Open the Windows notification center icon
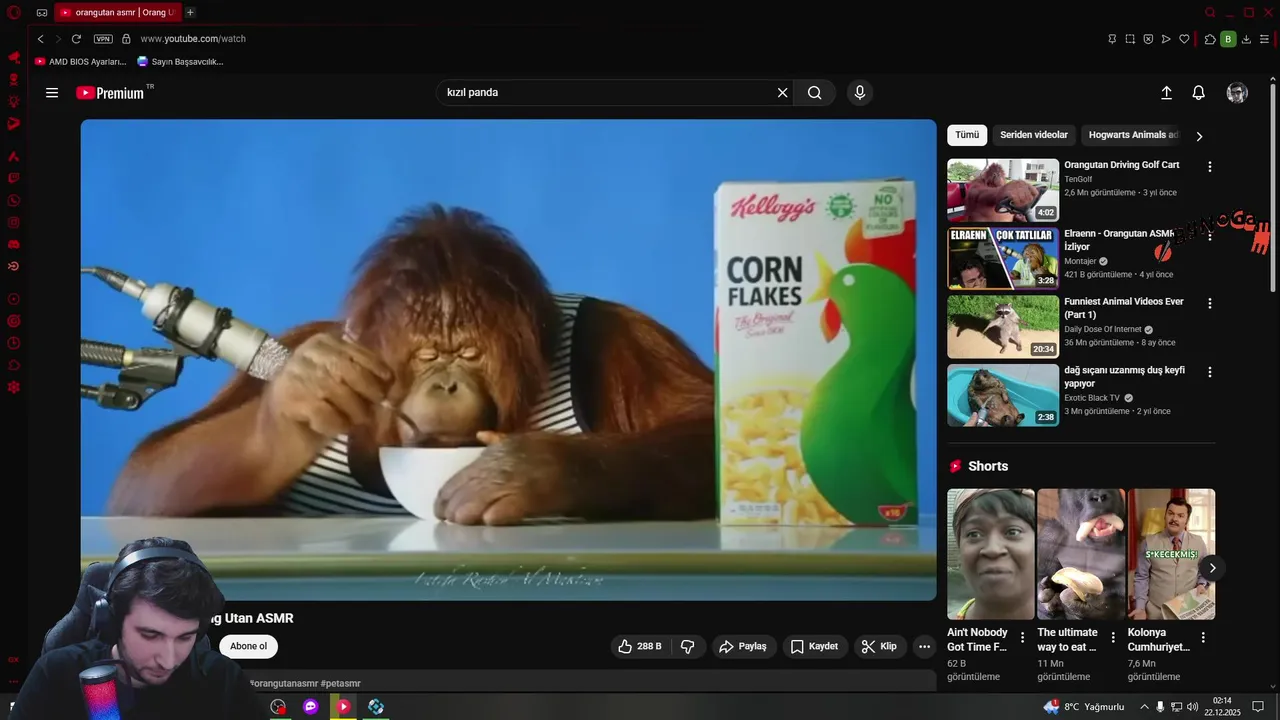Screen dimensions: 1280x720 [x=1258, y=707]
